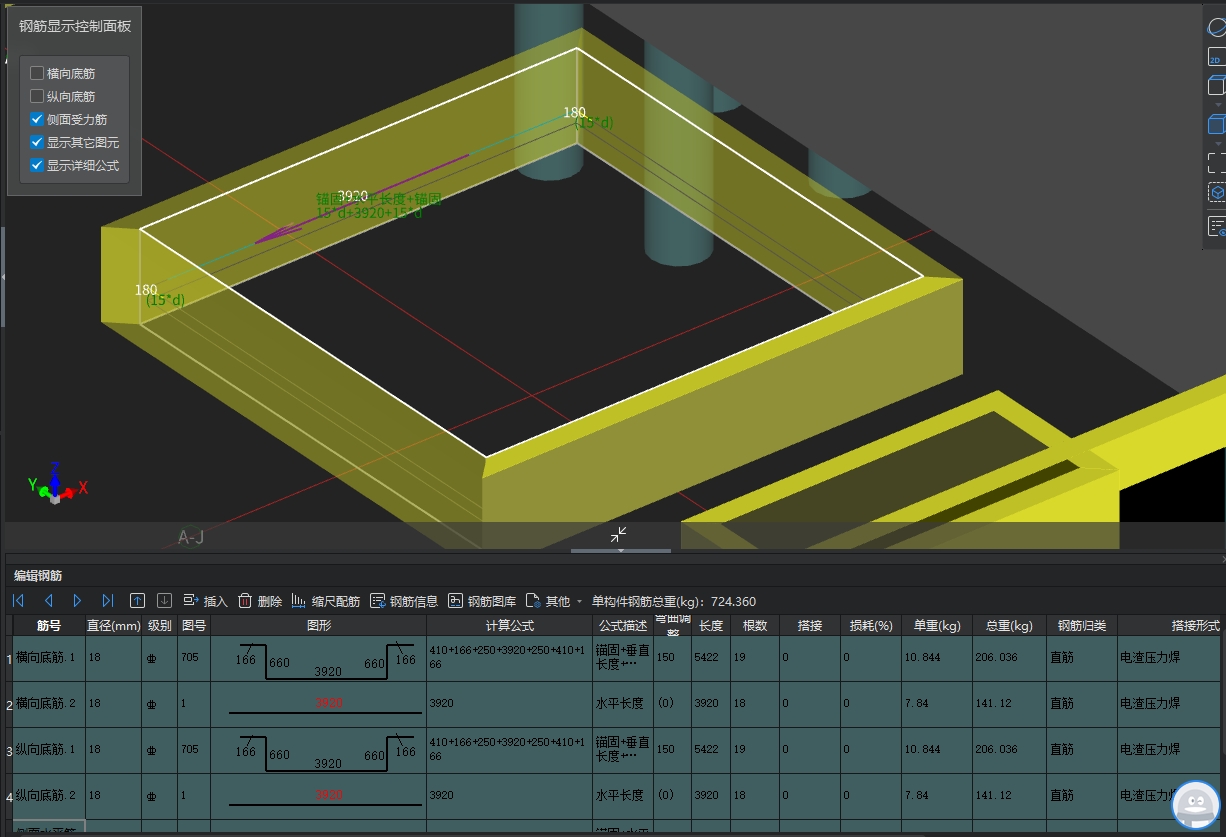The width and height of the screenshot is (1226, 837).
Task: Click the row number 2 header
Action: click(x=9, y=704)
